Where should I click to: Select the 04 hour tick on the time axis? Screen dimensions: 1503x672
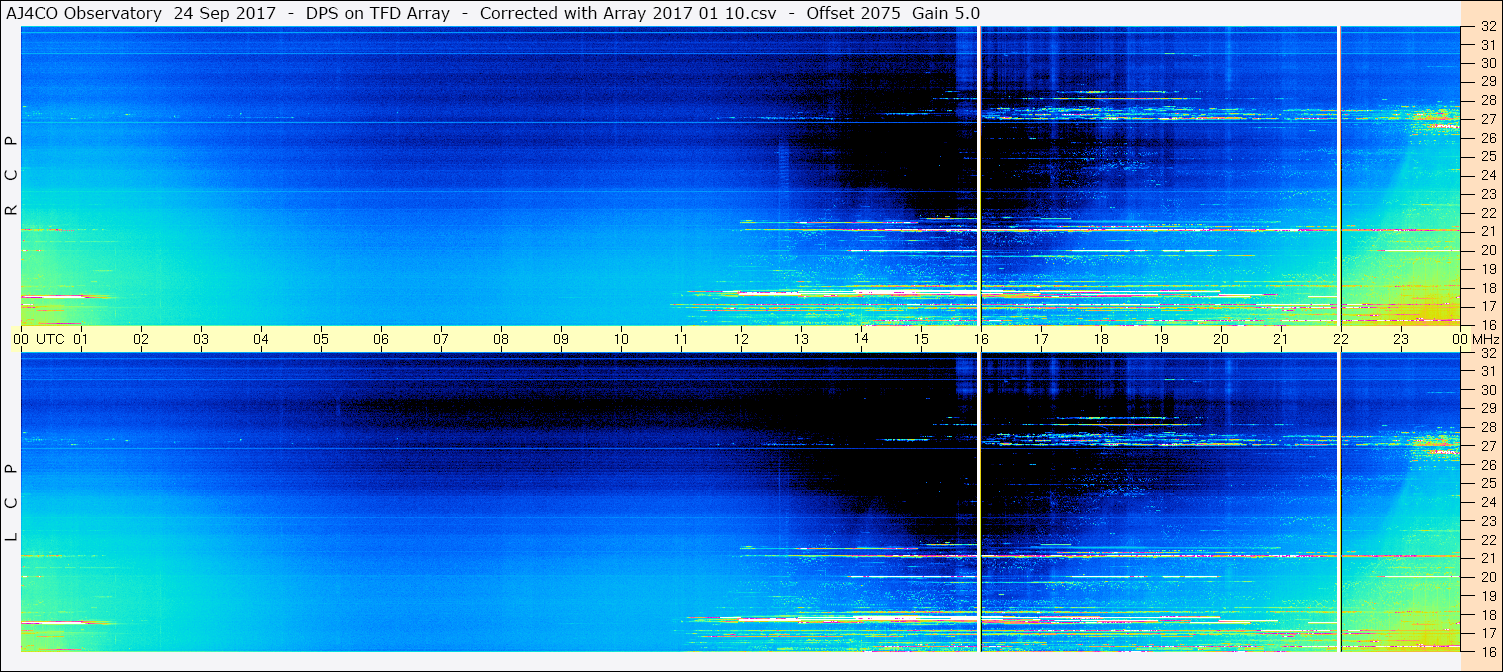[261, 339]
